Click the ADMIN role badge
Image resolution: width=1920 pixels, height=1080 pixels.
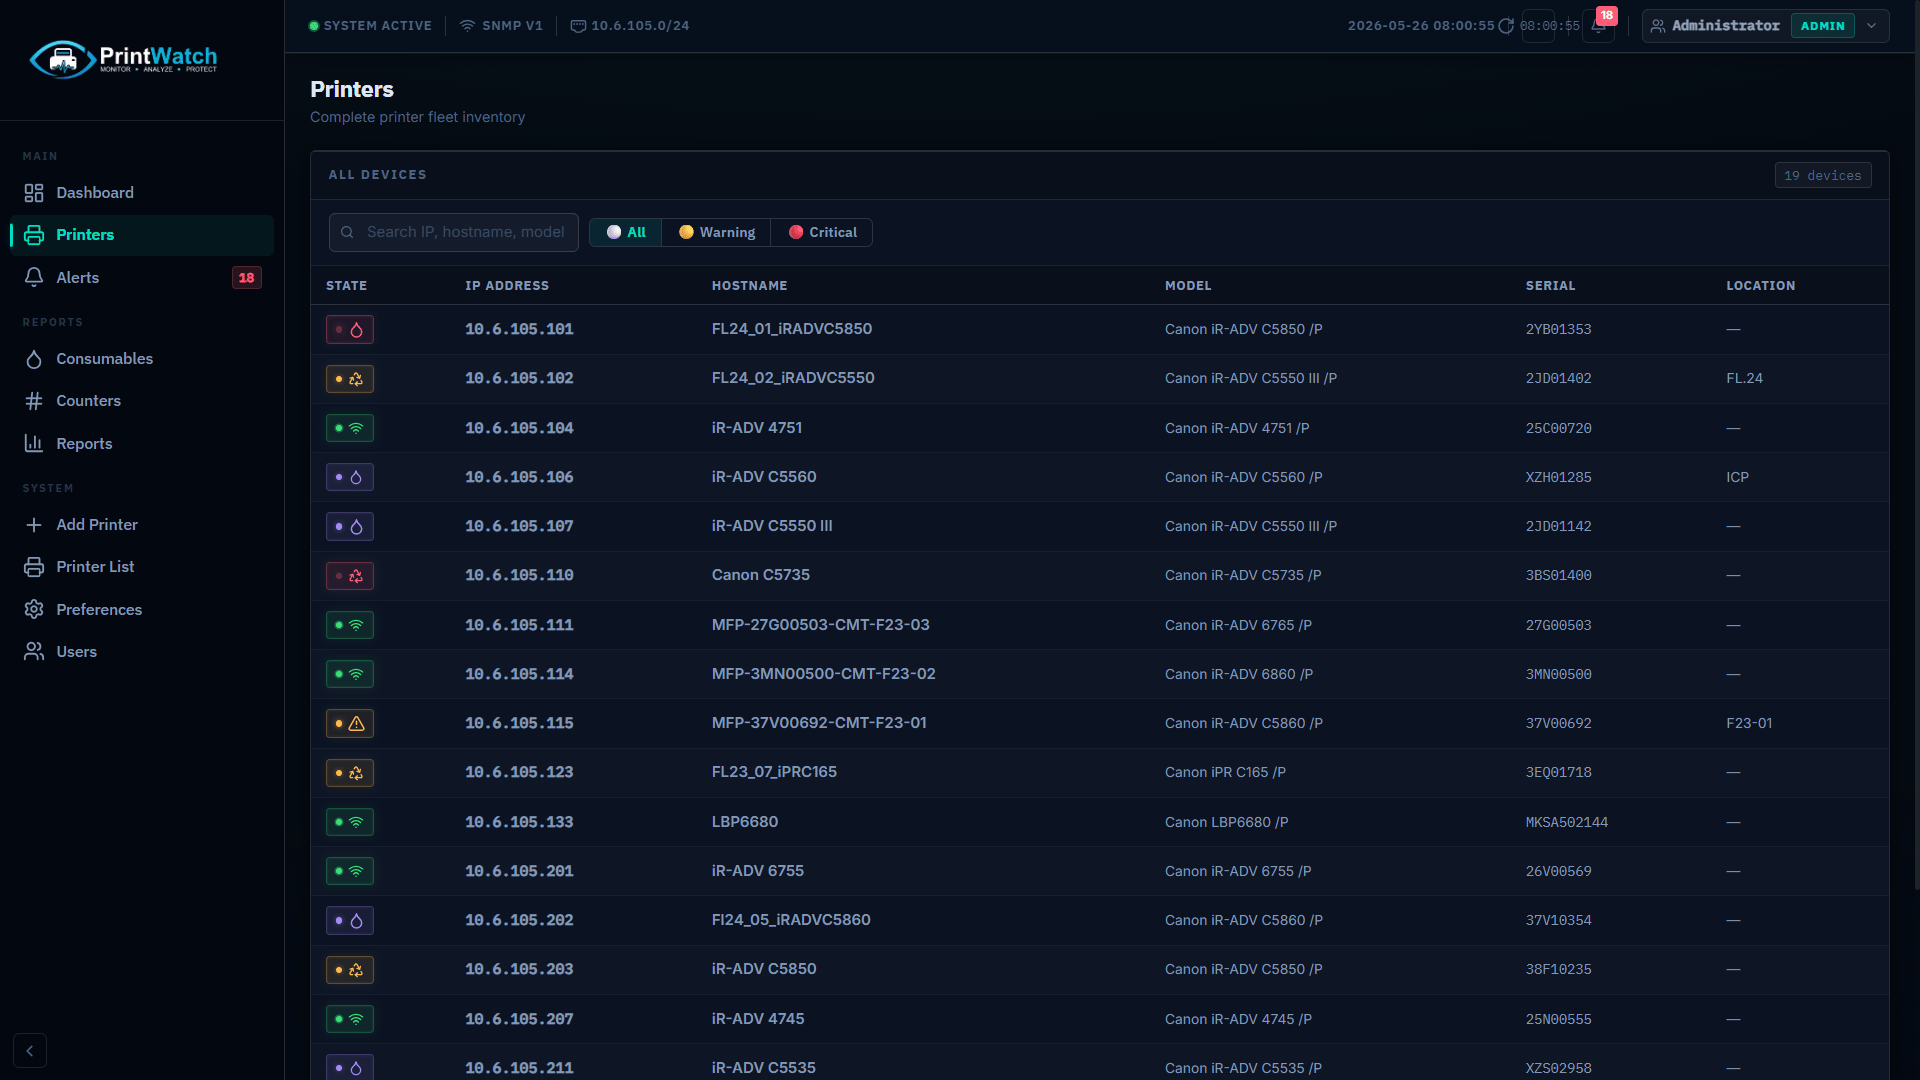pos(1822,26)
